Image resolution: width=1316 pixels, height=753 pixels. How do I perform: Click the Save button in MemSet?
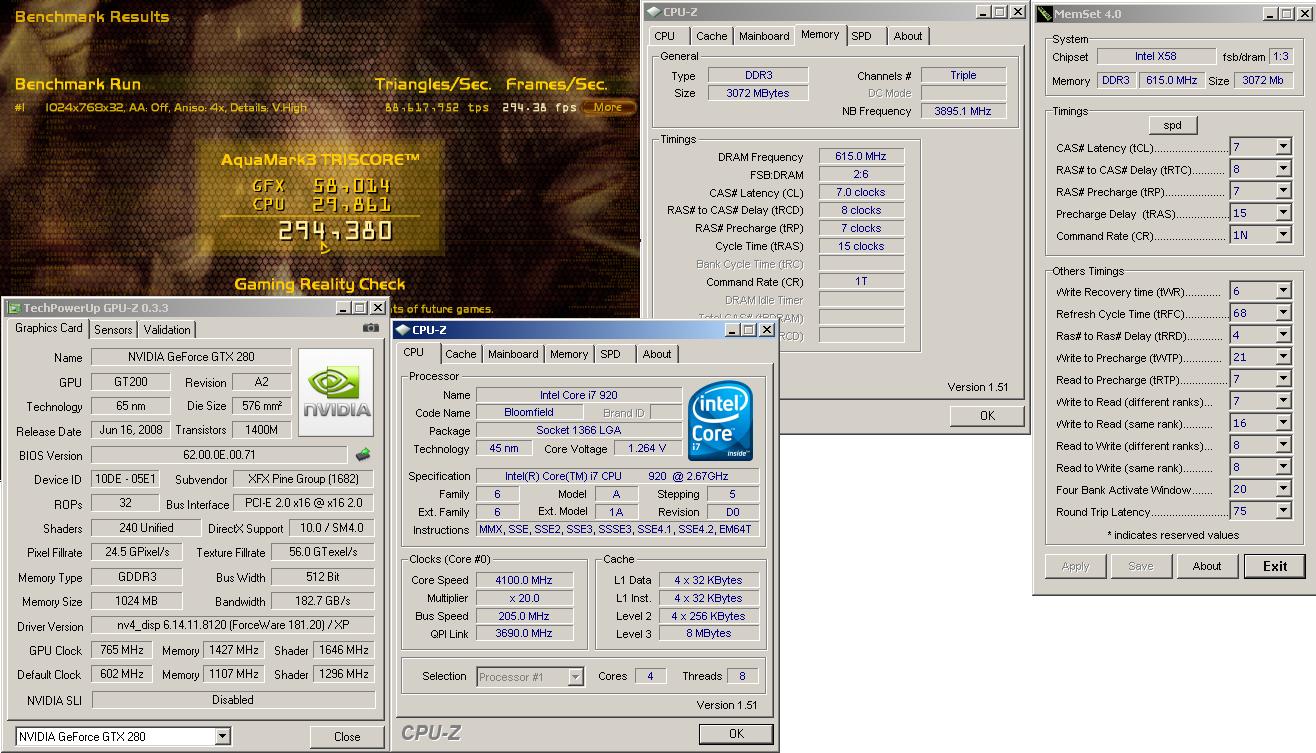[x=1141, y=566]
